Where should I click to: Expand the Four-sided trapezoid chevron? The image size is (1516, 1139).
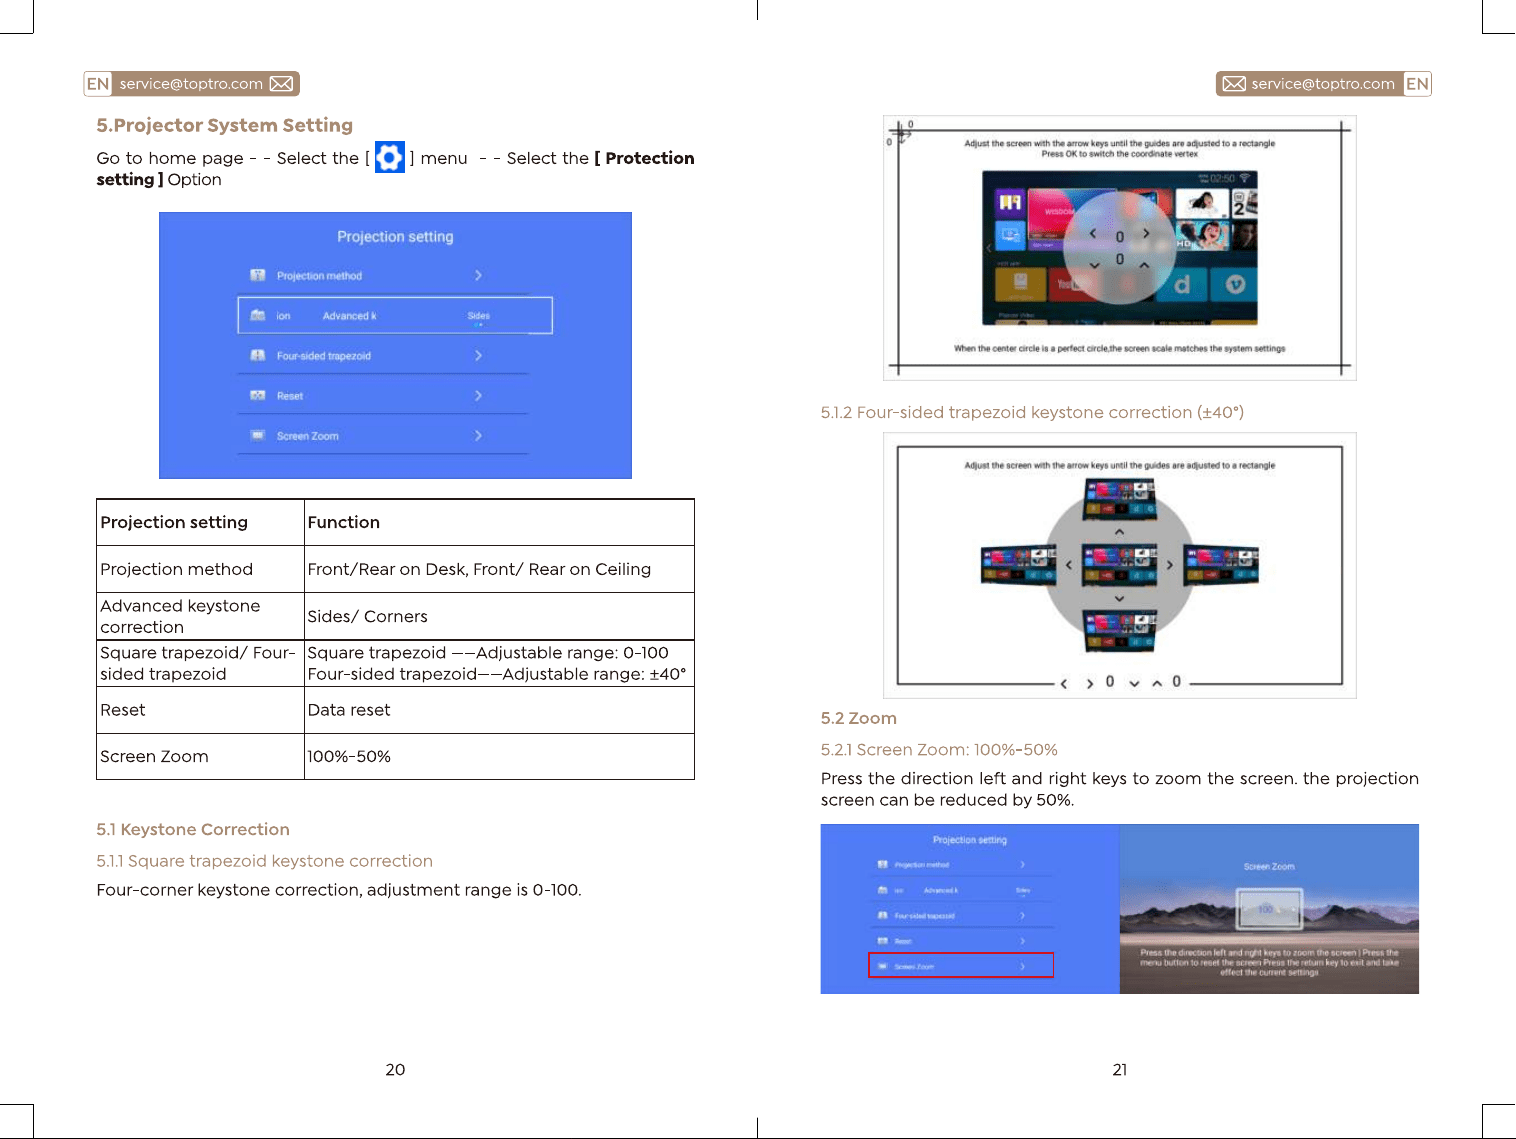pyautogui.click(x=478, y=356)
